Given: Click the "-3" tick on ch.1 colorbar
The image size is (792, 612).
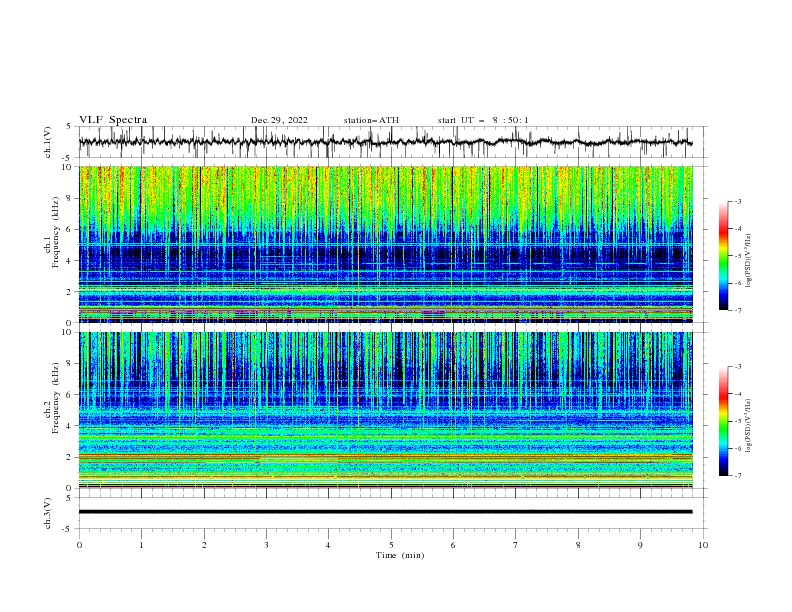Looking at the screenshot, I should coord(738,201).
